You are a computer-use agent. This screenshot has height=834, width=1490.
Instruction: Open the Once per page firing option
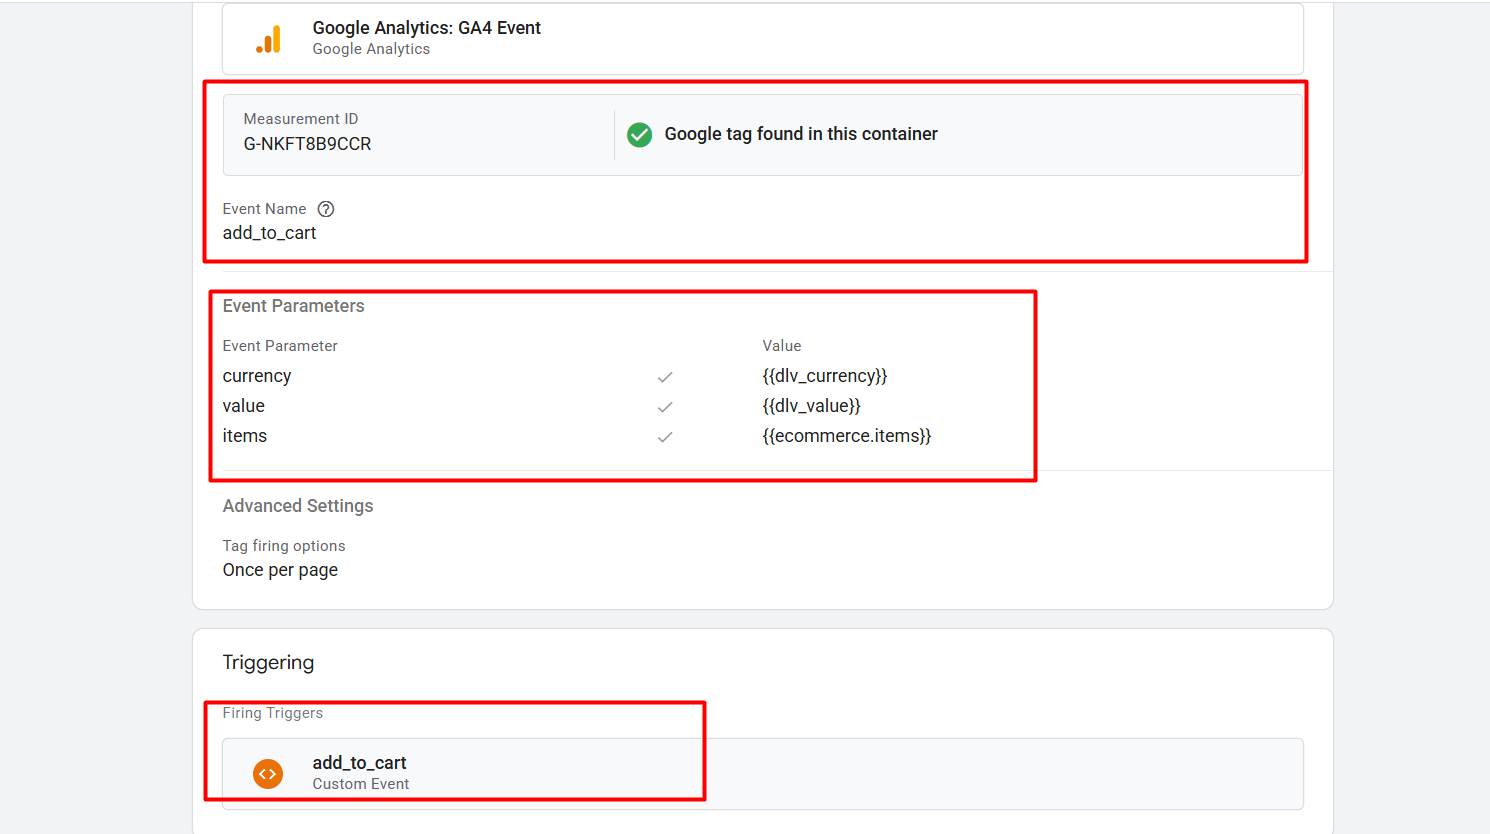pos(280,570)
